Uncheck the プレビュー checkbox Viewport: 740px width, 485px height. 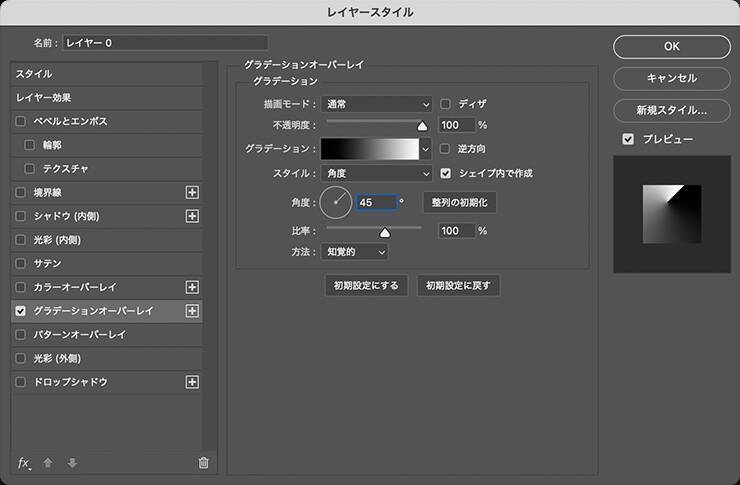click(628, 139)
